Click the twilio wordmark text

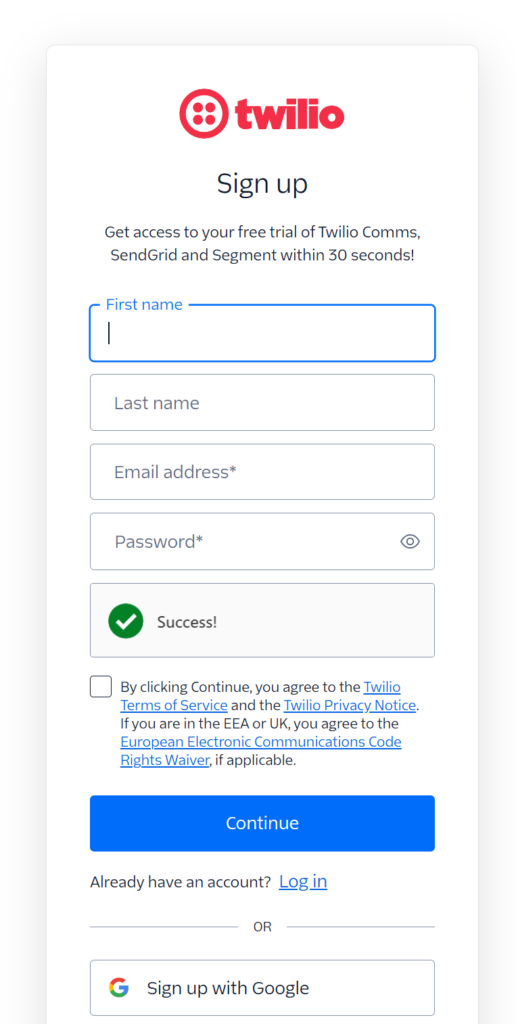point(290,114)
